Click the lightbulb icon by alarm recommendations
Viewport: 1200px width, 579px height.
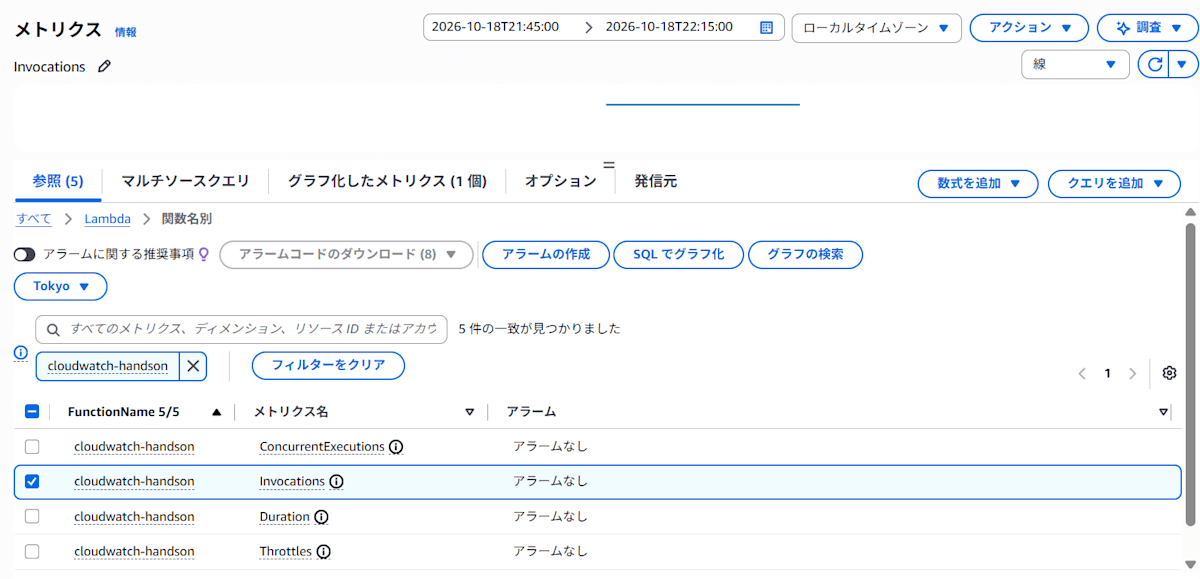(x=204, y=255)
